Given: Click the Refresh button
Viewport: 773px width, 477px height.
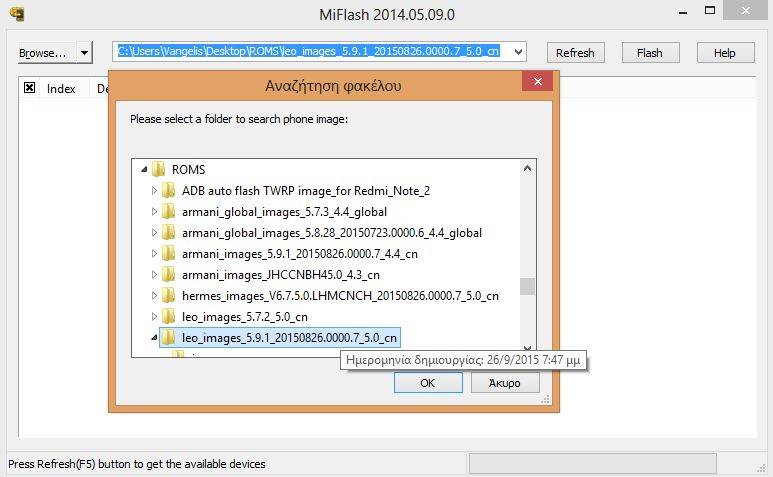Looking at the screenshot, I should 575,53.
